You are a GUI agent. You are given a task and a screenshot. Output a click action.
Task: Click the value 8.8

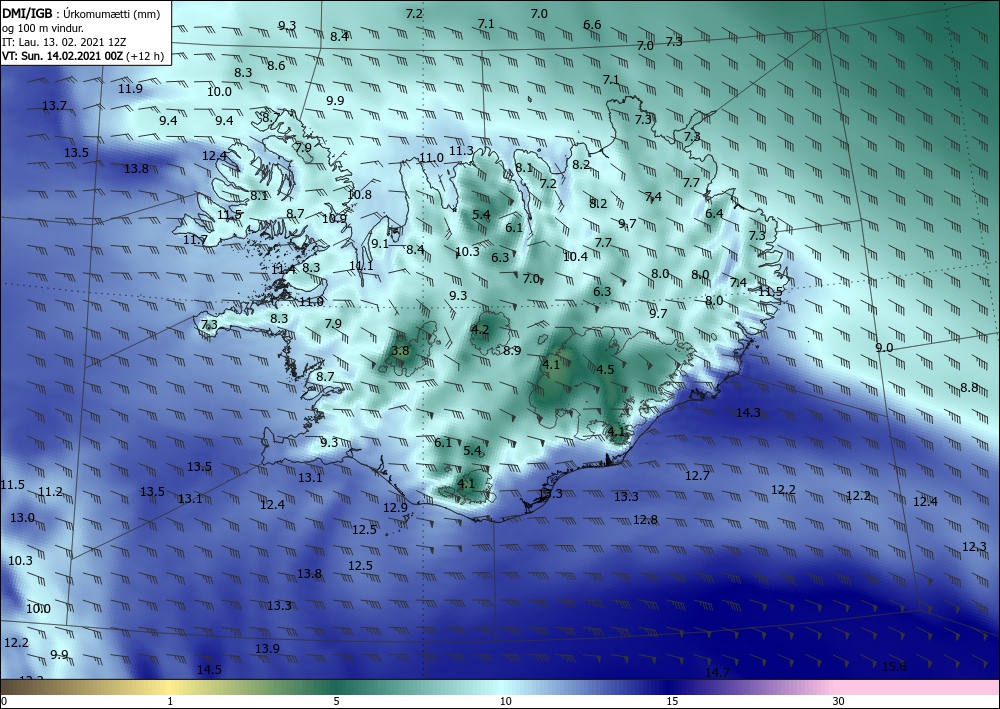(969, 388)
